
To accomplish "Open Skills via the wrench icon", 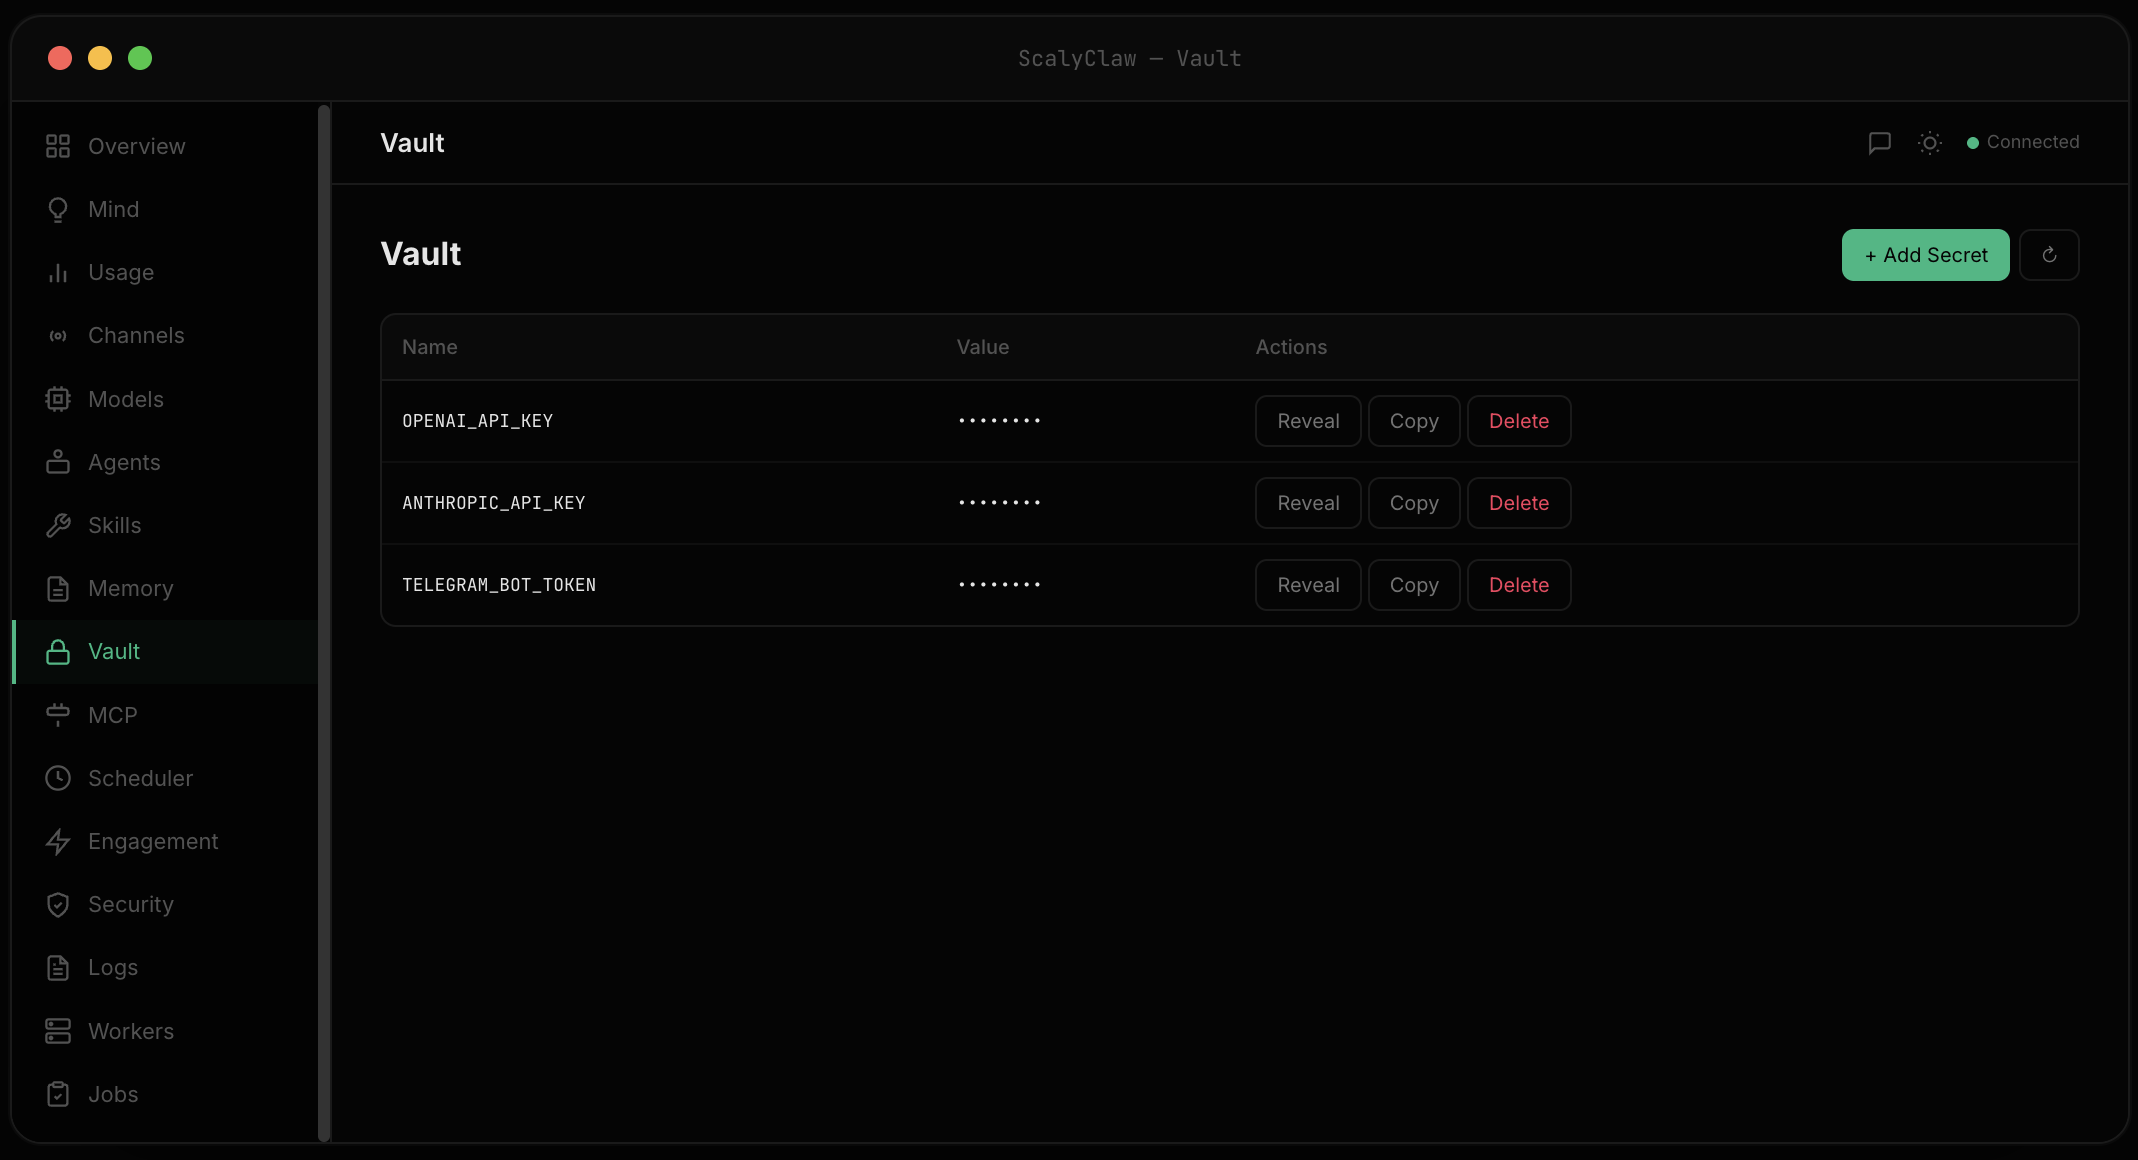I will (x=58, y=525).
